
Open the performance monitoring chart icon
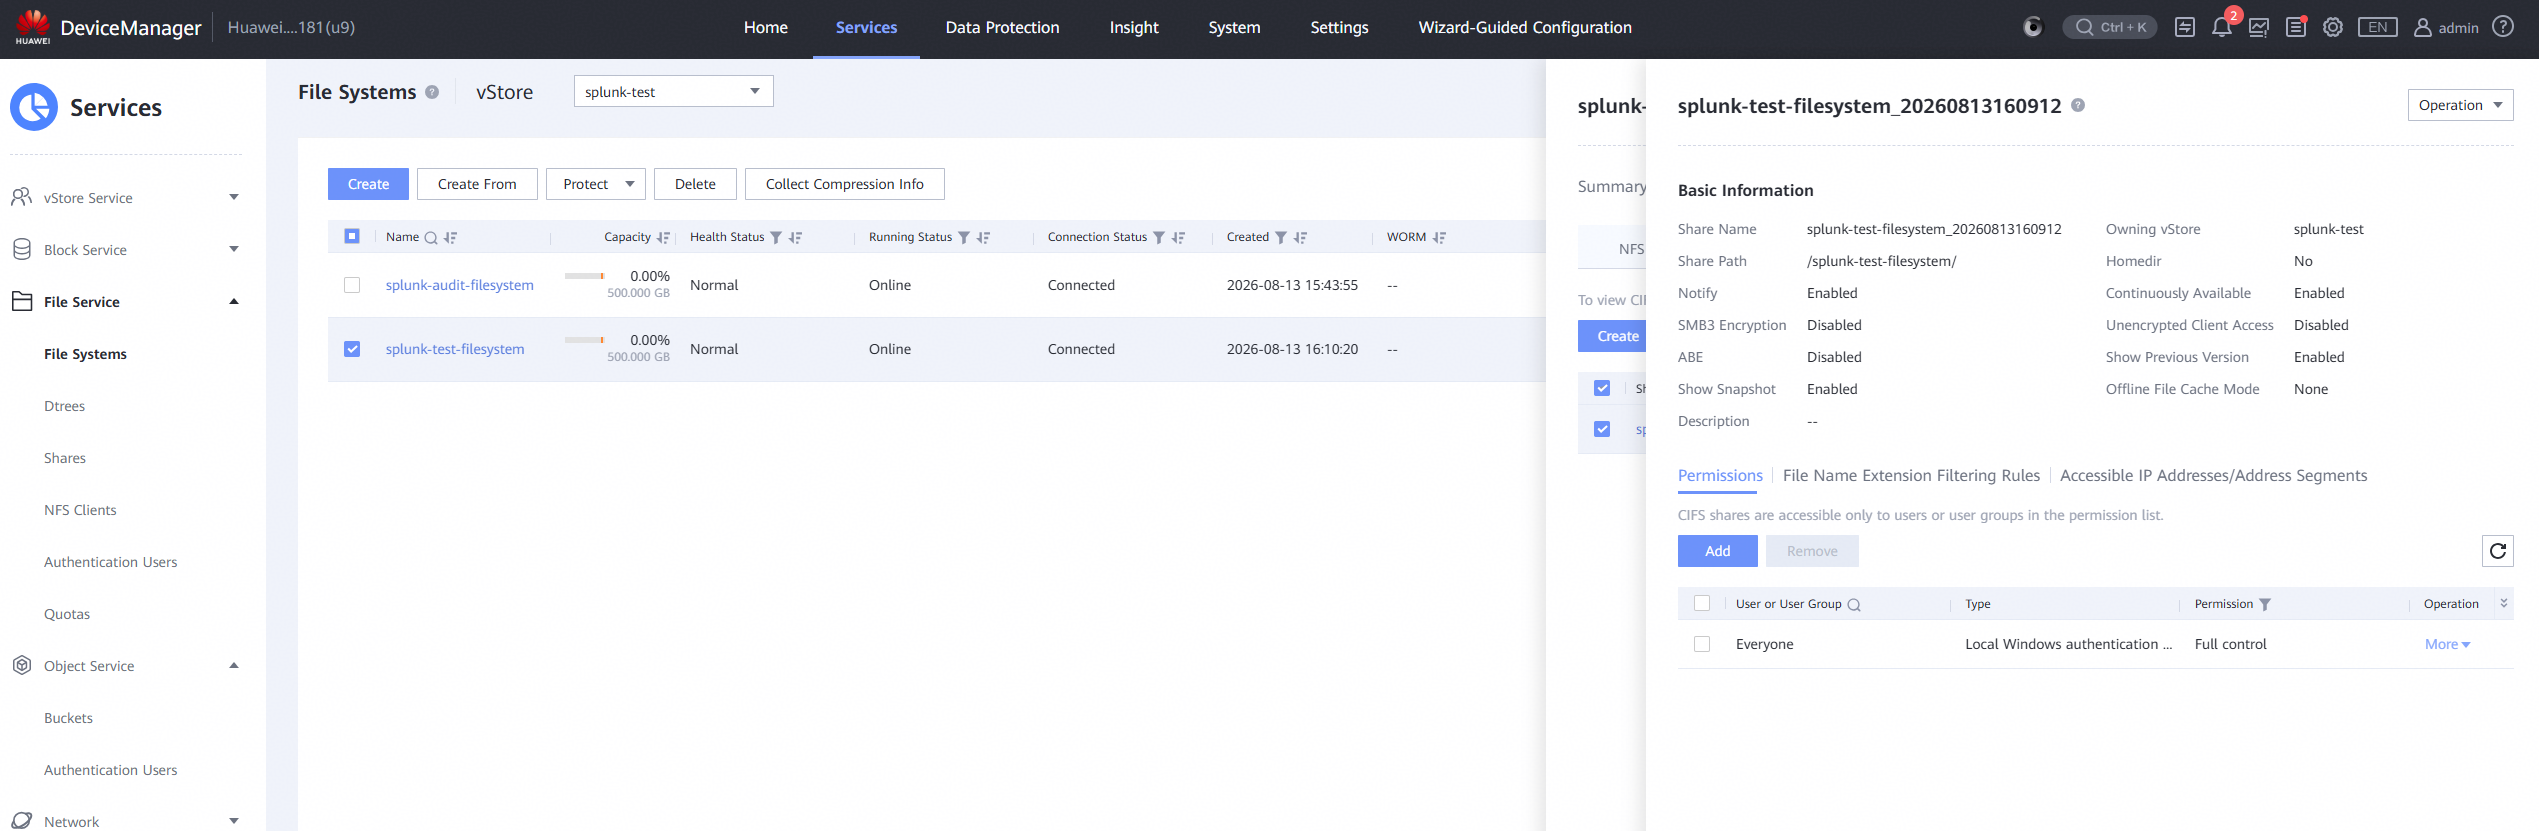(x=2259, y=27)
